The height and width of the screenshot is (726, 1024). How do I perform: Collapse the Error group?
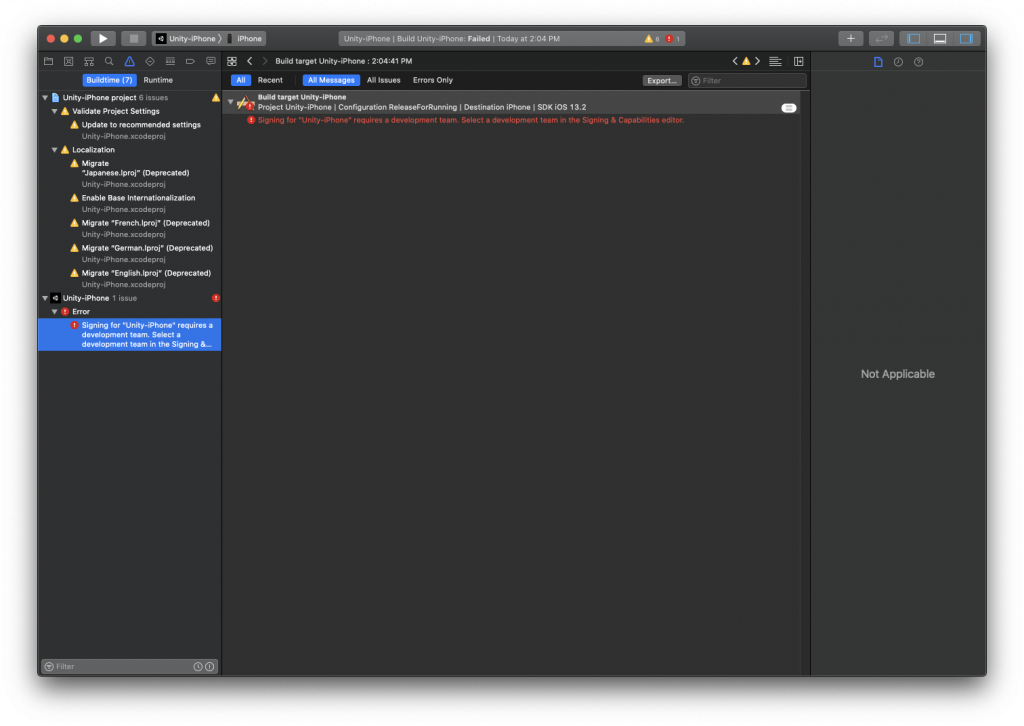pyautogui.click(x=55, y=312)
